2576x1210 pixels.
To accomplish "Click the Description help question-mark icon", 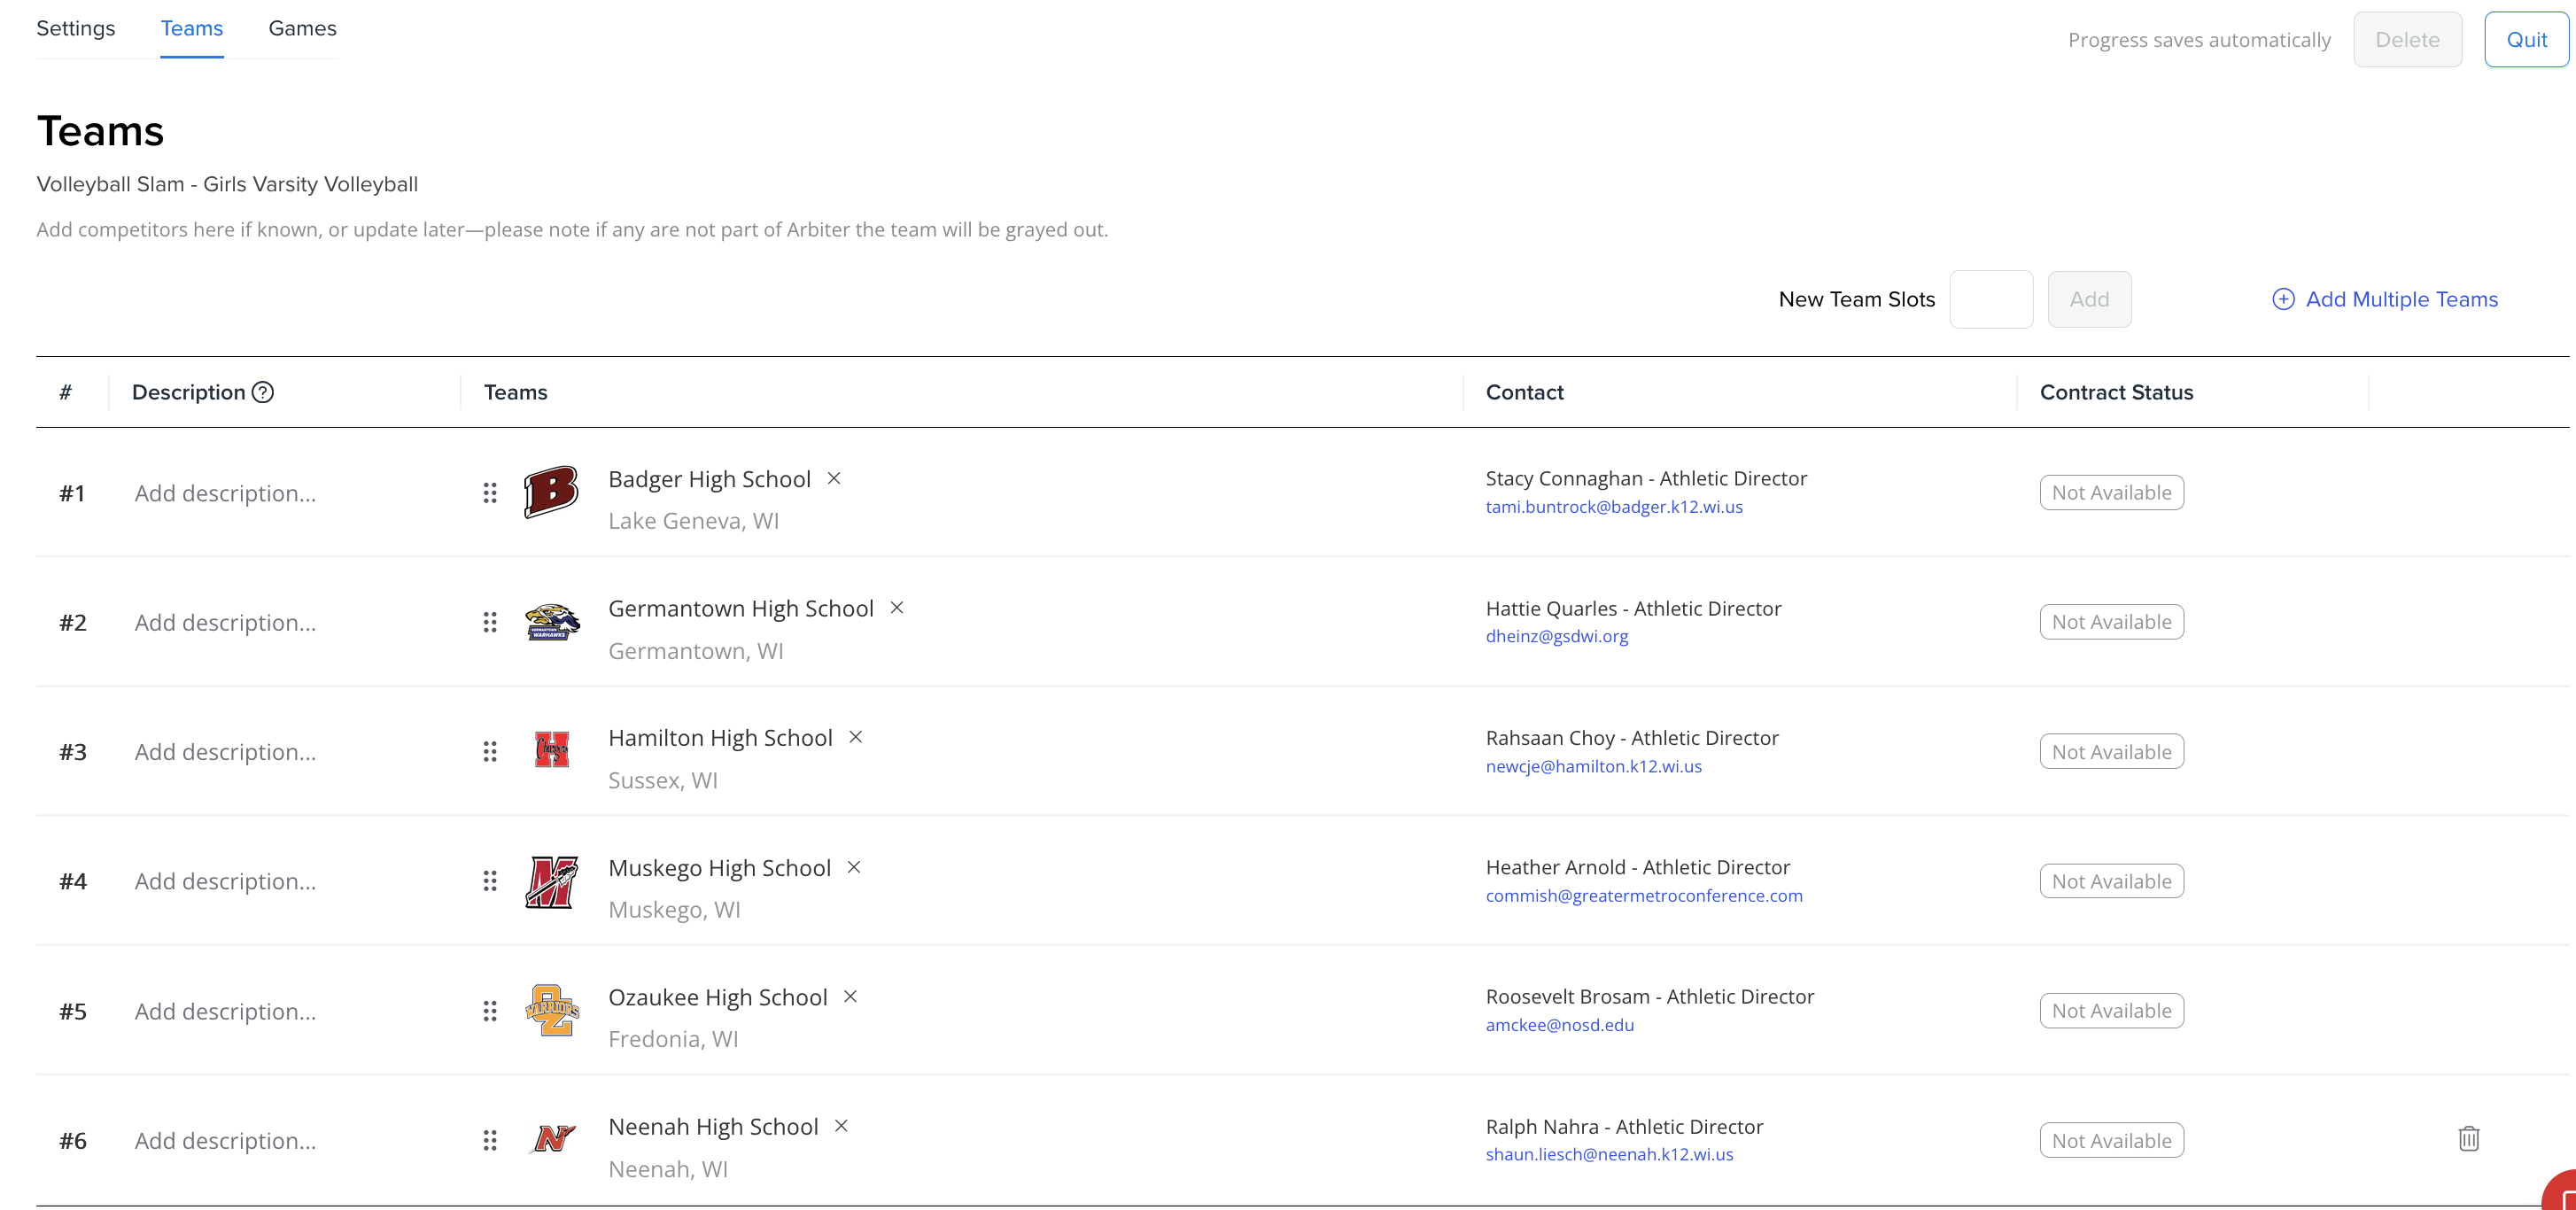I will click(263, 392).
